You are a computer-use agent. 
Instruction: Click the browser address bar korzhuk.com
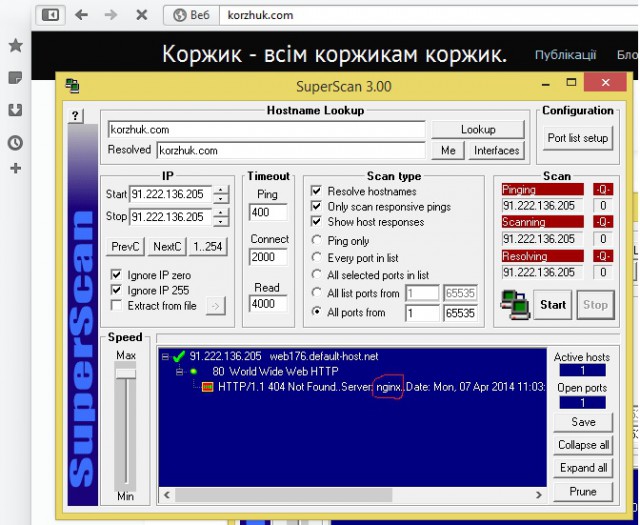(x=429, y=15)
